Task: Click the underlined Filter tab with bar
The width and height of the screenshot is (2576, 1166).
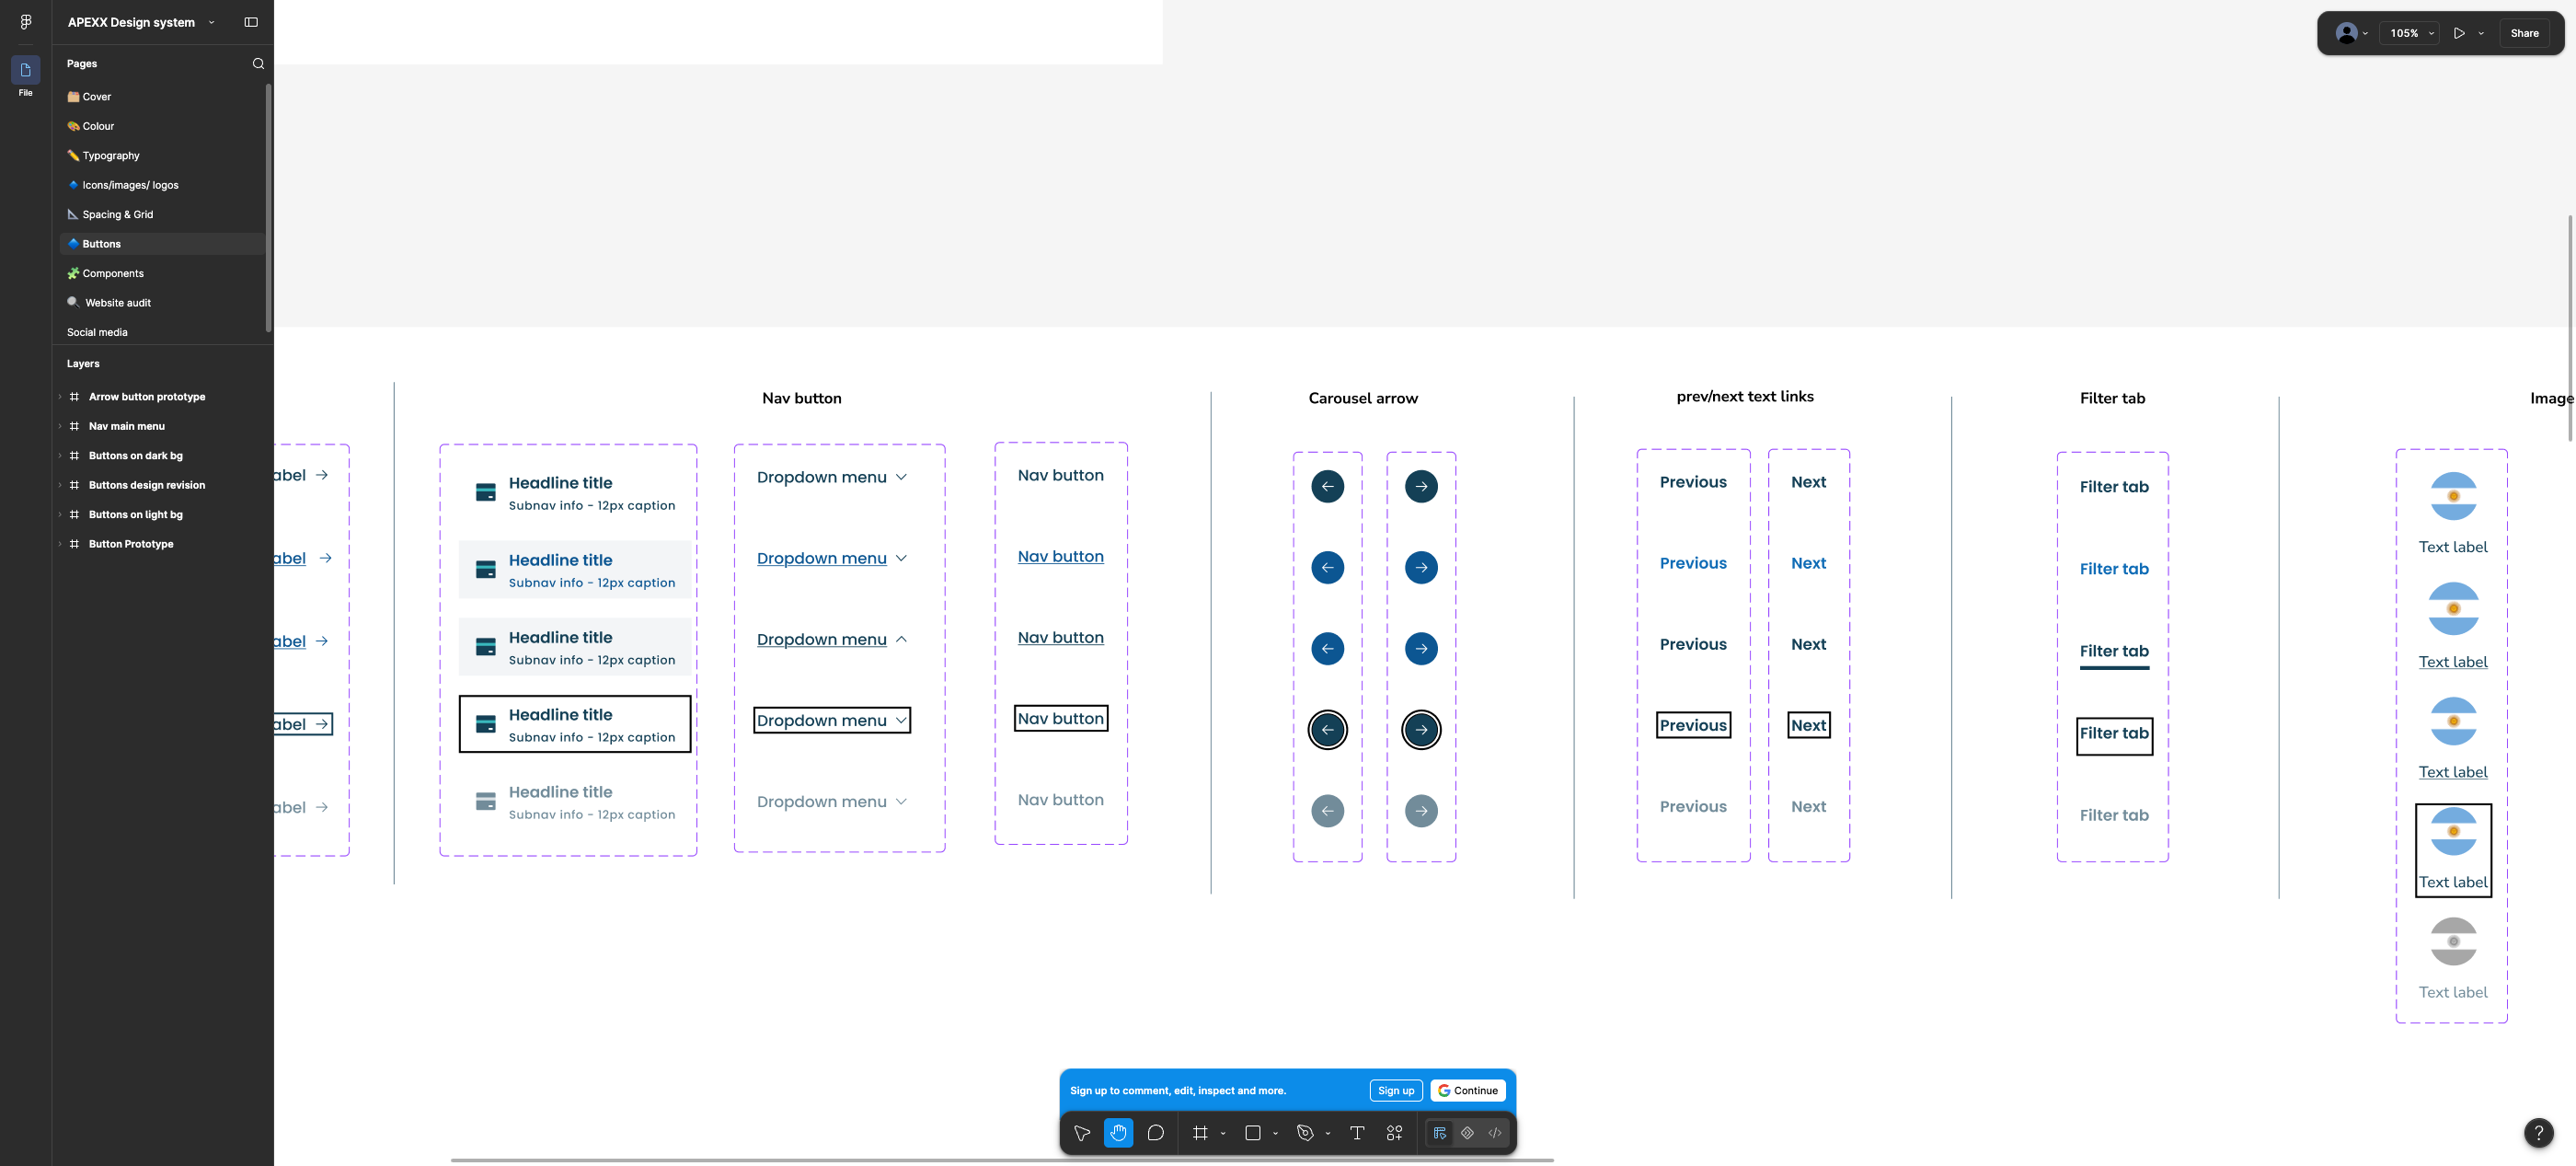Action: pyautogui.click(x=2113, y=654)
